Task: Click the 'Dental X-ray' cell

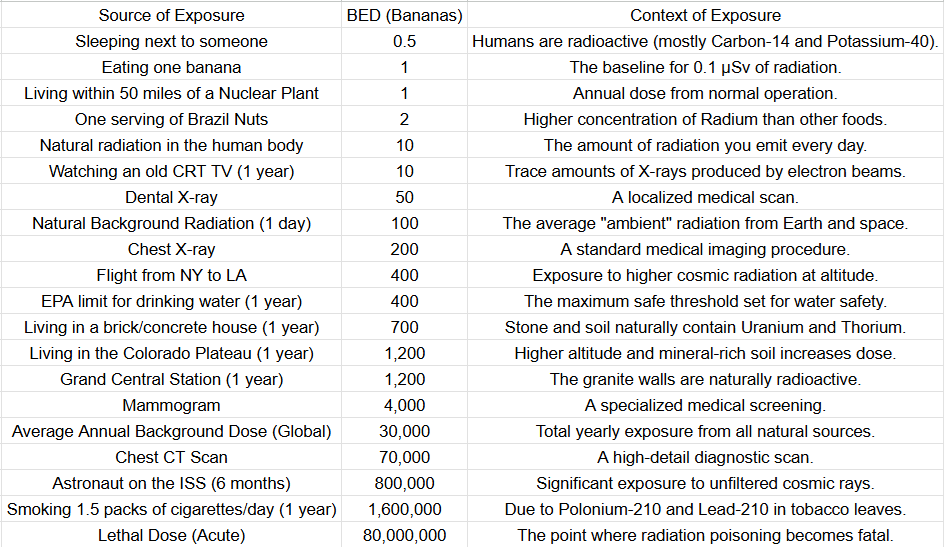Action: point(171,197)
